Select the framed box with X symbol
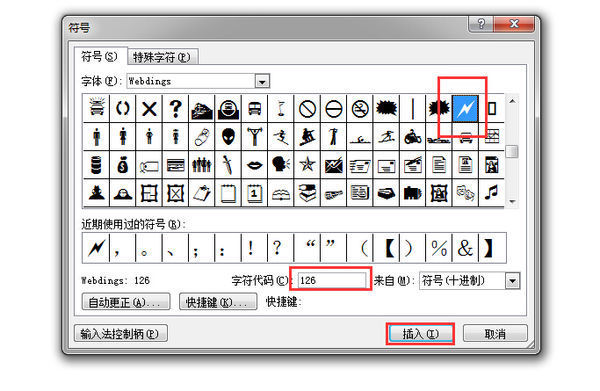 click(x=176, y=193)
